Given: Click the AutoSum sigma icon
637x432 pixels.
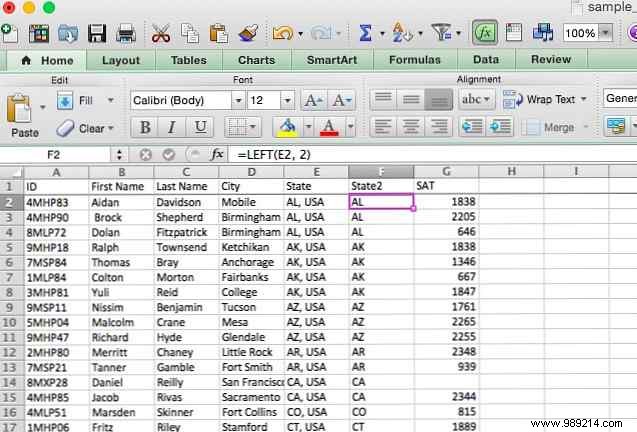Looking at the screenshot, I should 365,33.
